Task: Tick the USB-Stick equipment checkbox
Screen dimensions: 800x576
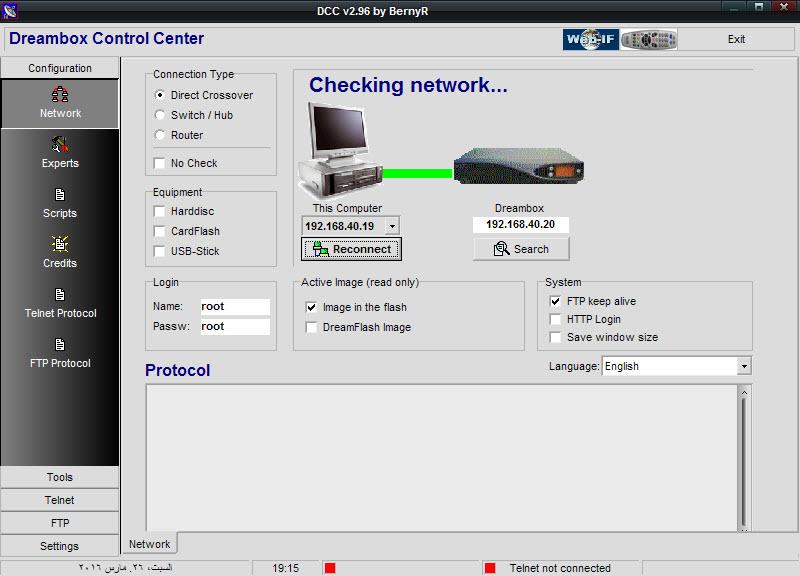Action: pos(160,251)
